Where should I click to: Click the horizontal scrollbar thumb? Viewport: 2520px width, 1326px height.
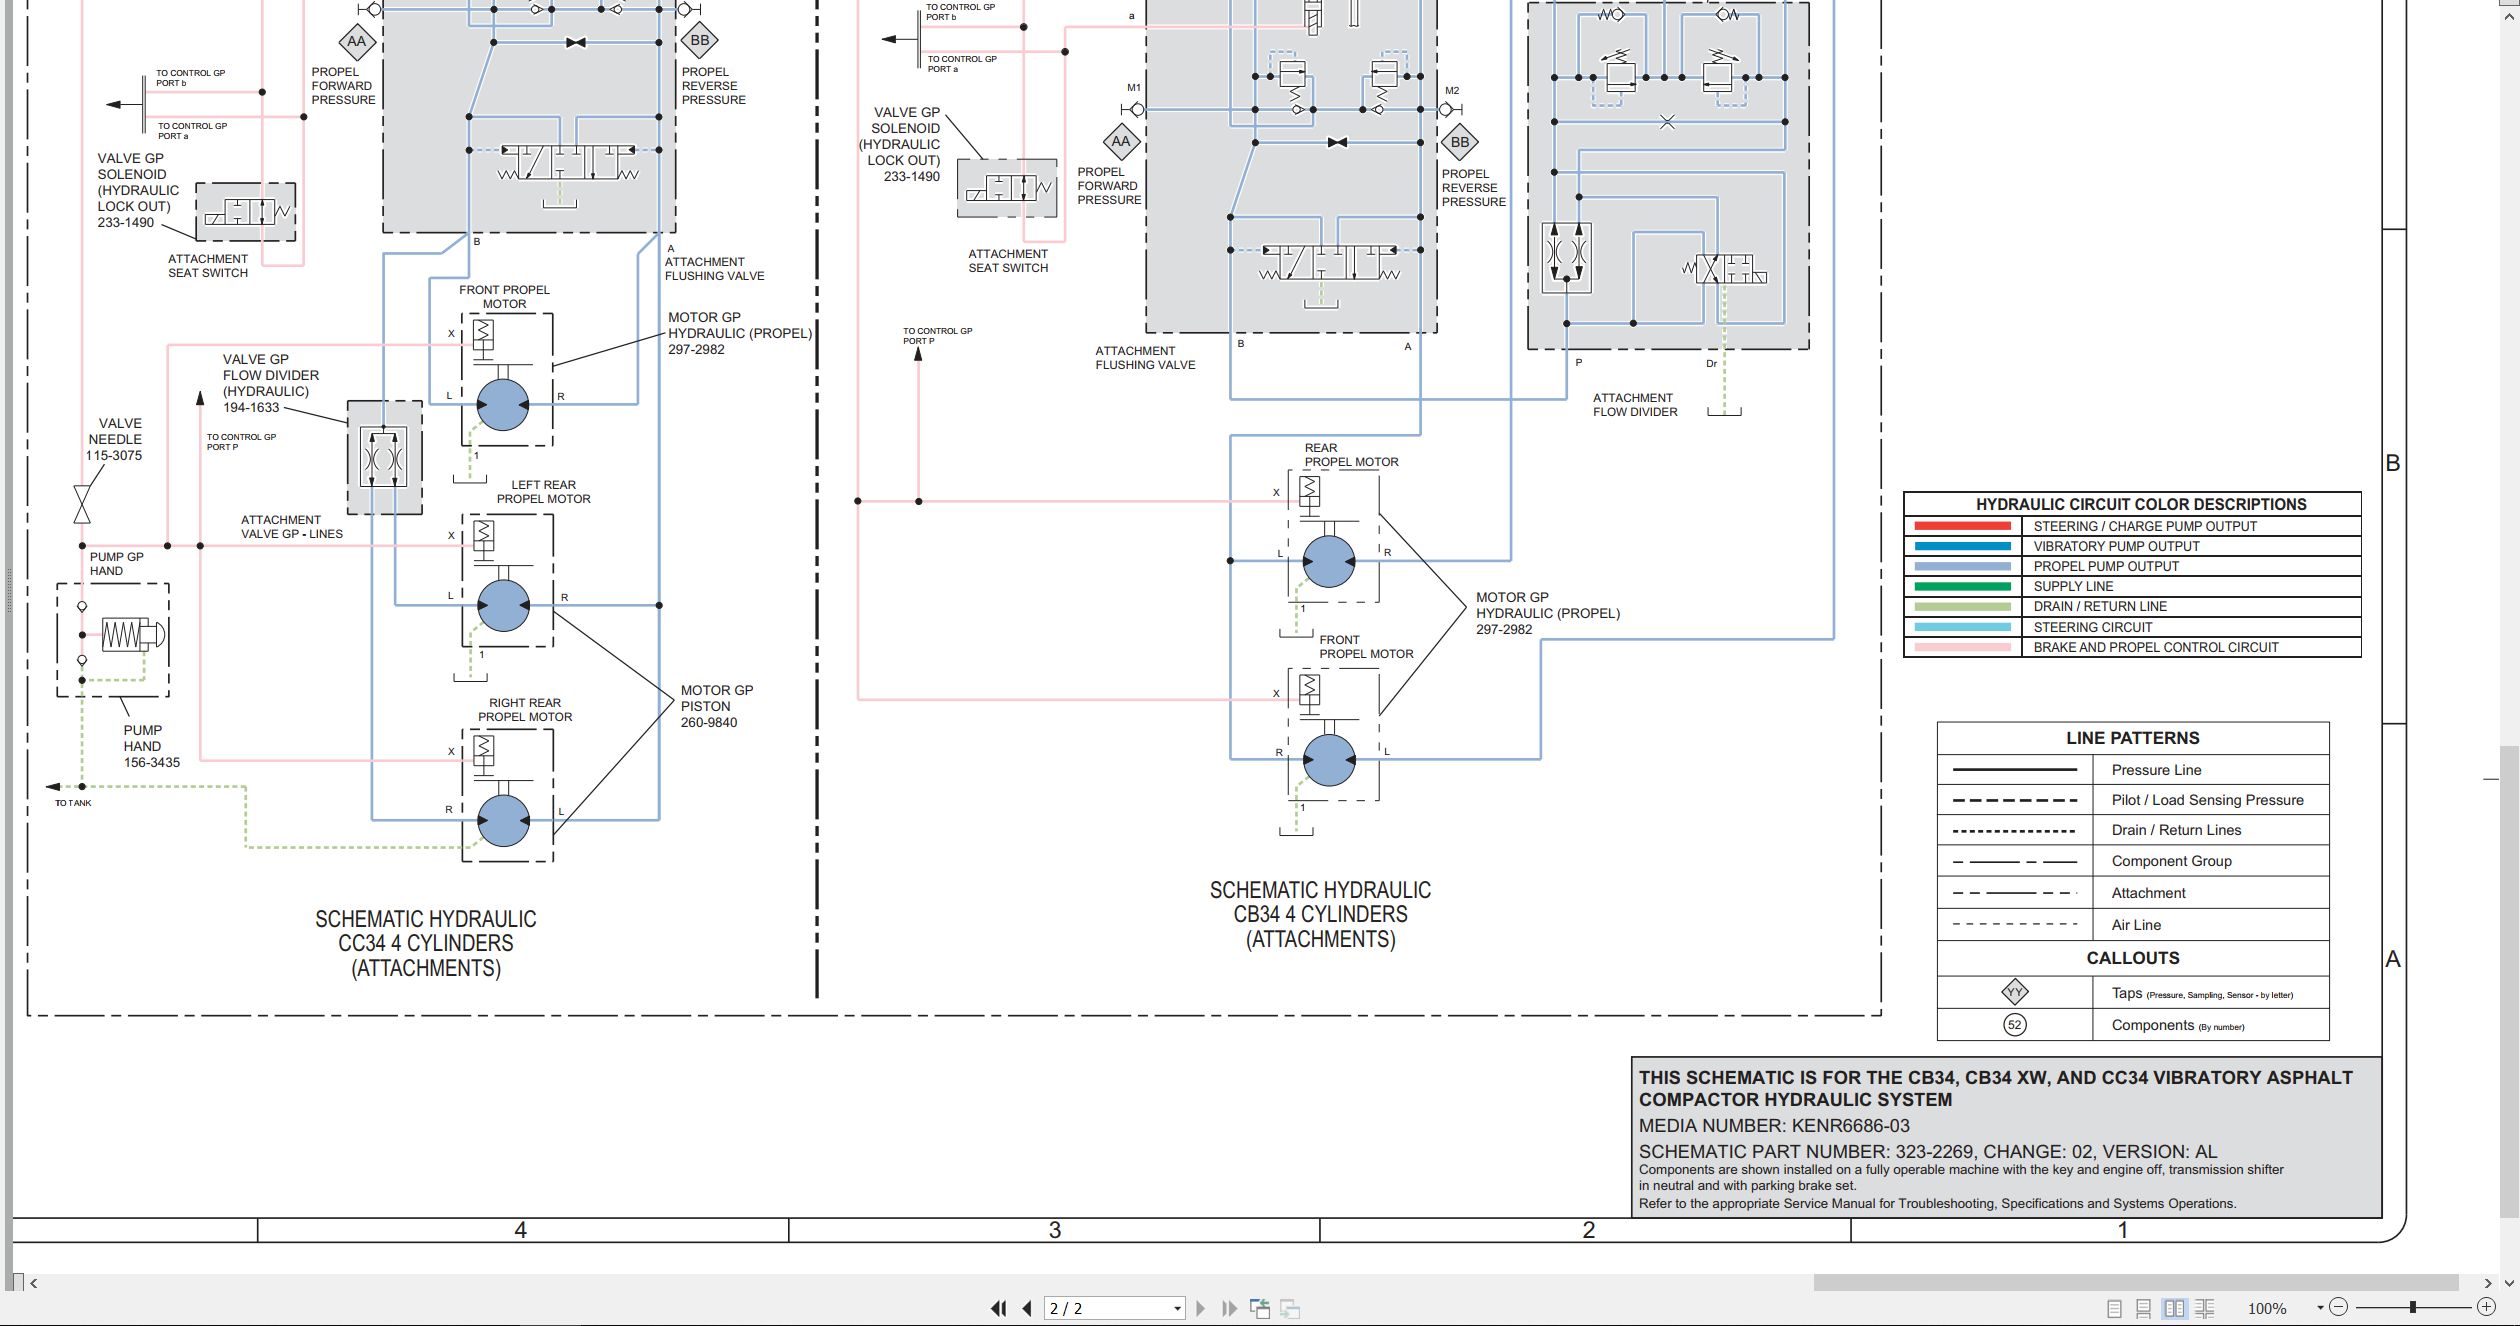pyautogui.click(x=2136, y=1283)
